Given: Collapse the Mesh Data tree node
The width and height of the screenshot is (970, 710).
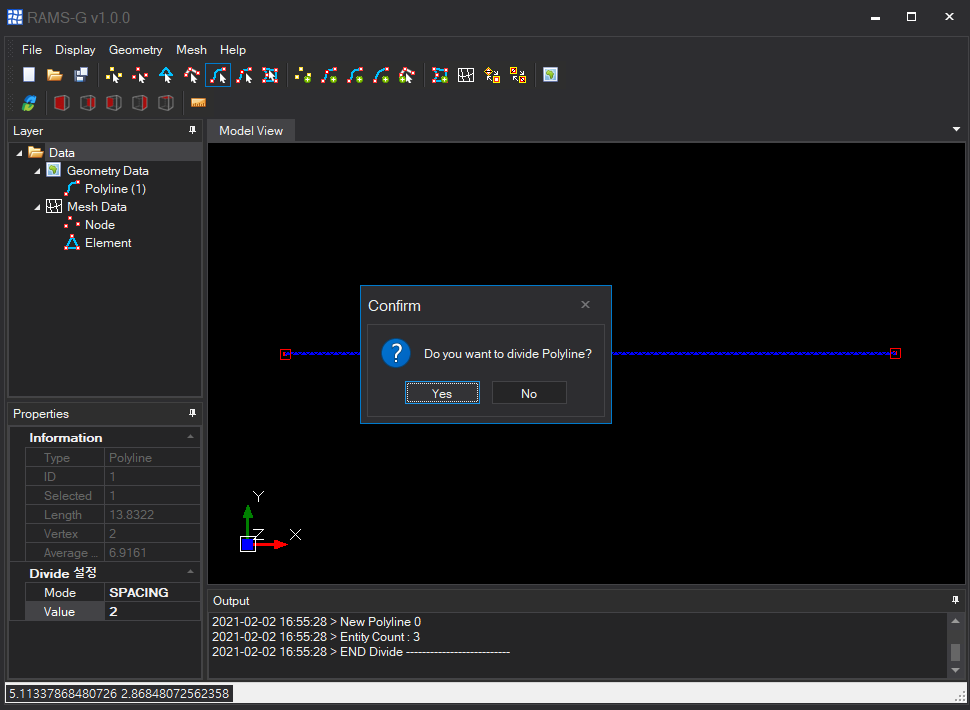Looking at the screenshot, I should pyautogui.click(x=37, y=207).
